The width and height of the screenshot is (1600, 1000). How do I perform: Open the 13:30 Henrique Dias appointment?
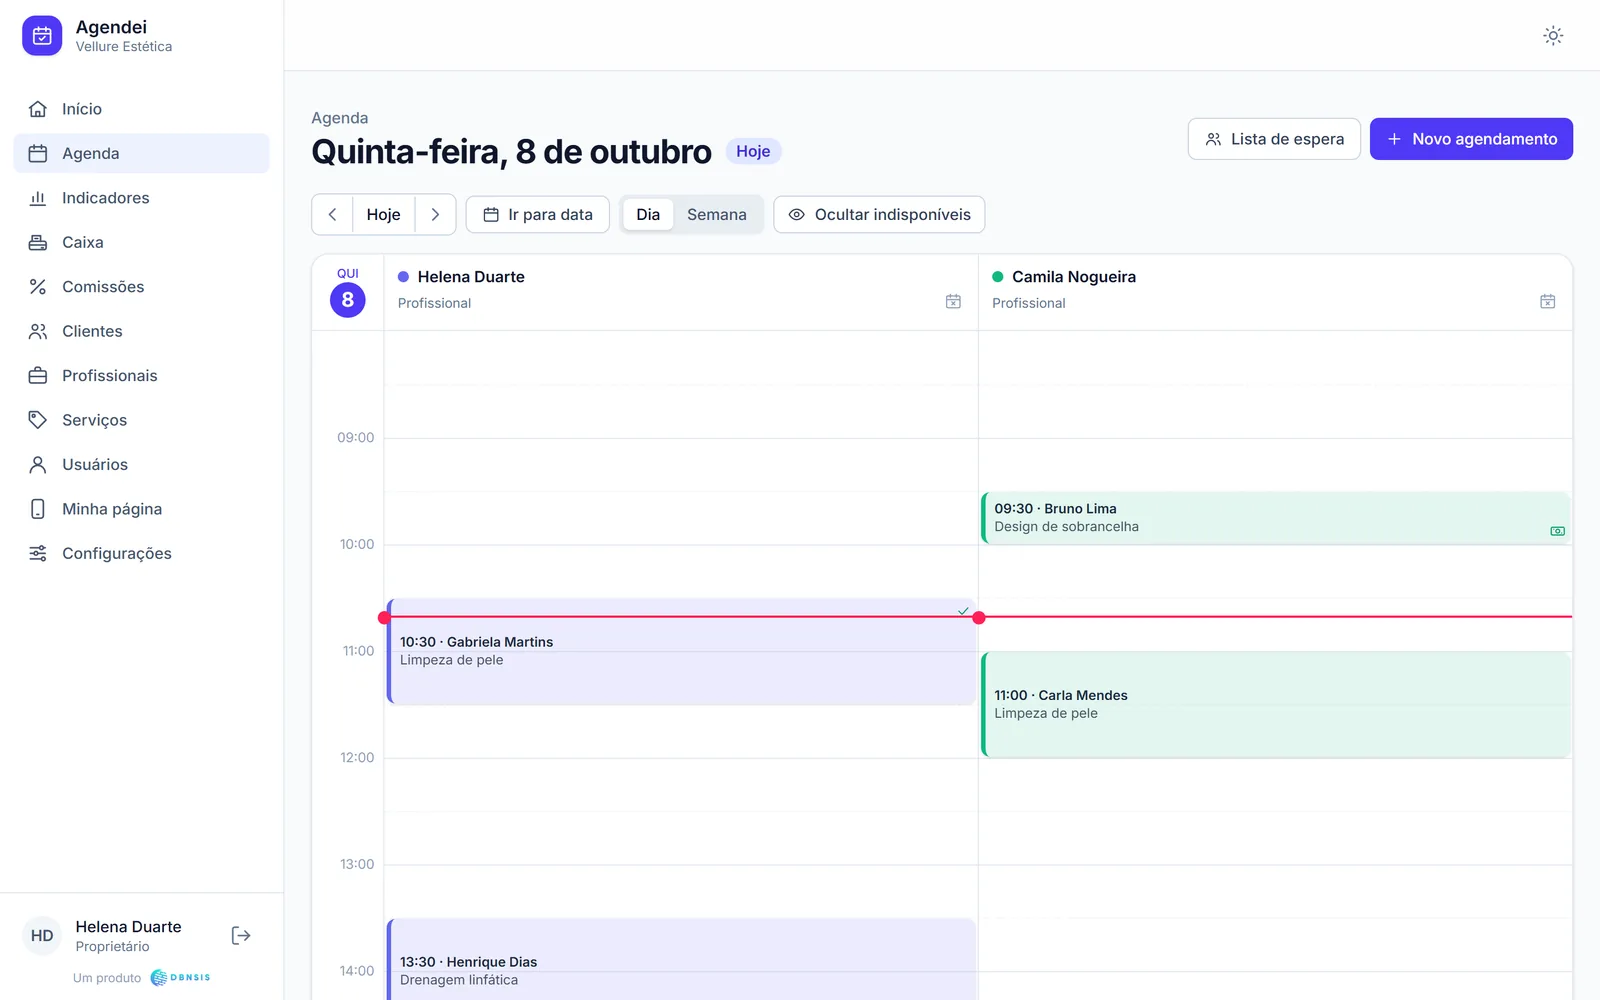pos(681,960)
